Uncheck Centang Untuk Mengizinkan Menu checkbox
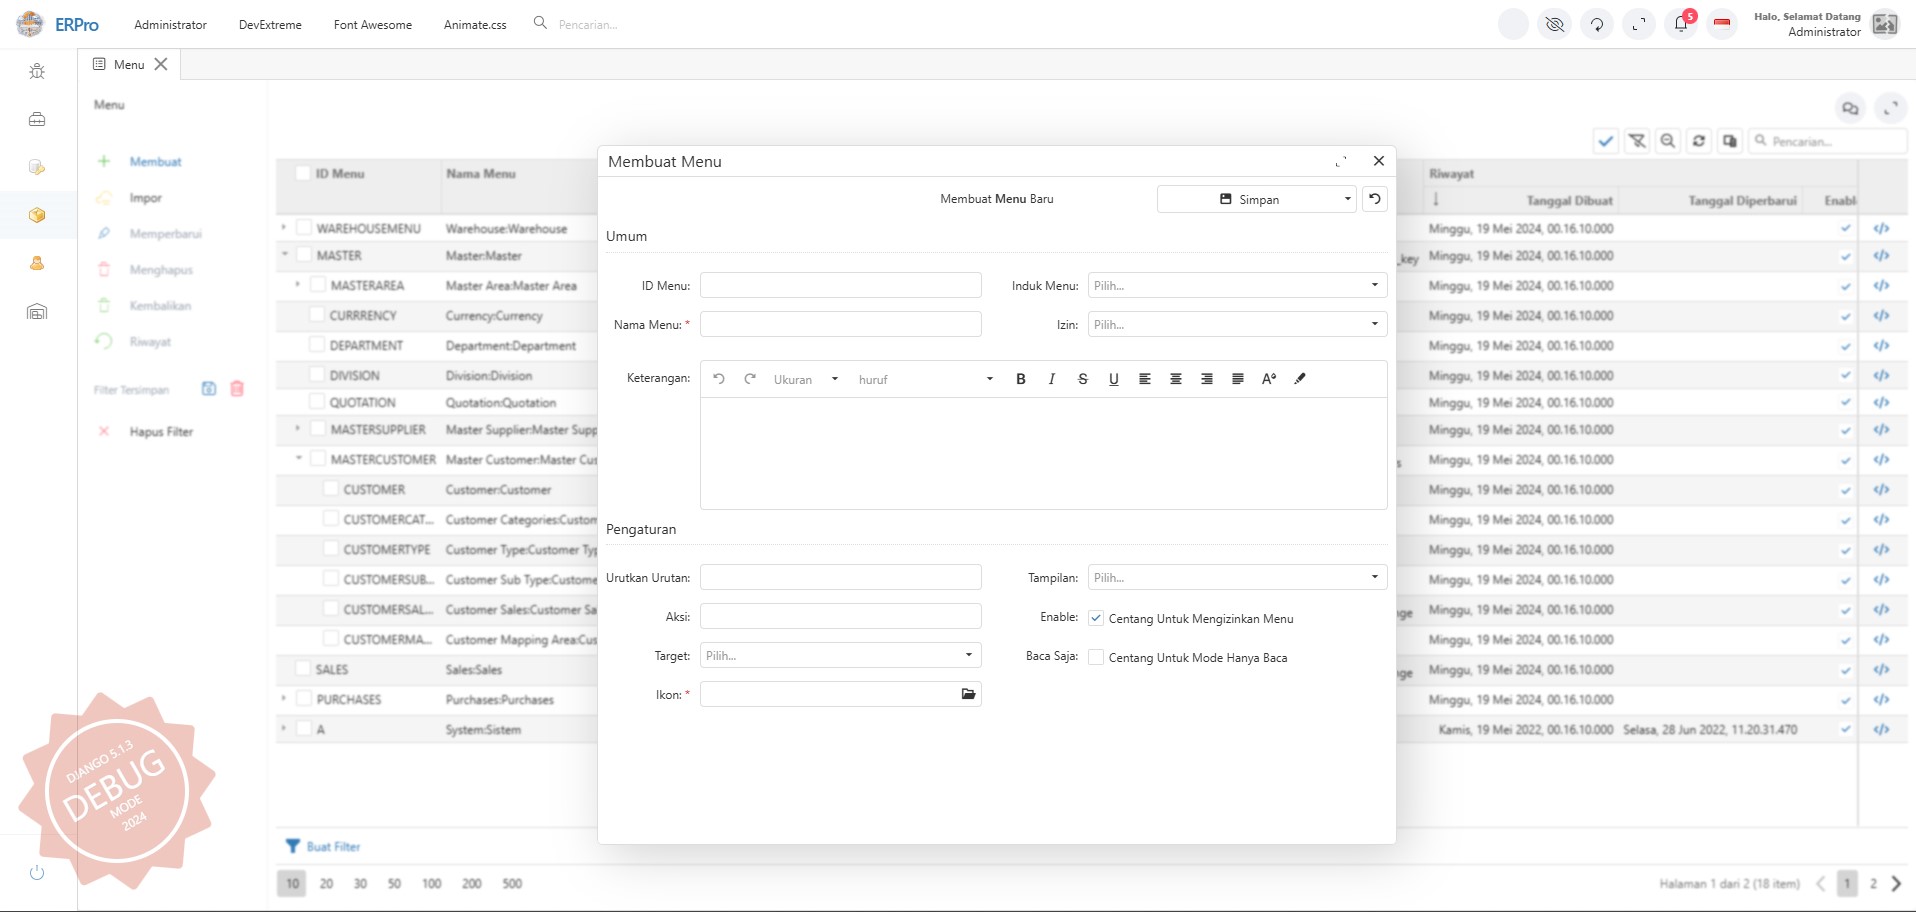 1096,618
